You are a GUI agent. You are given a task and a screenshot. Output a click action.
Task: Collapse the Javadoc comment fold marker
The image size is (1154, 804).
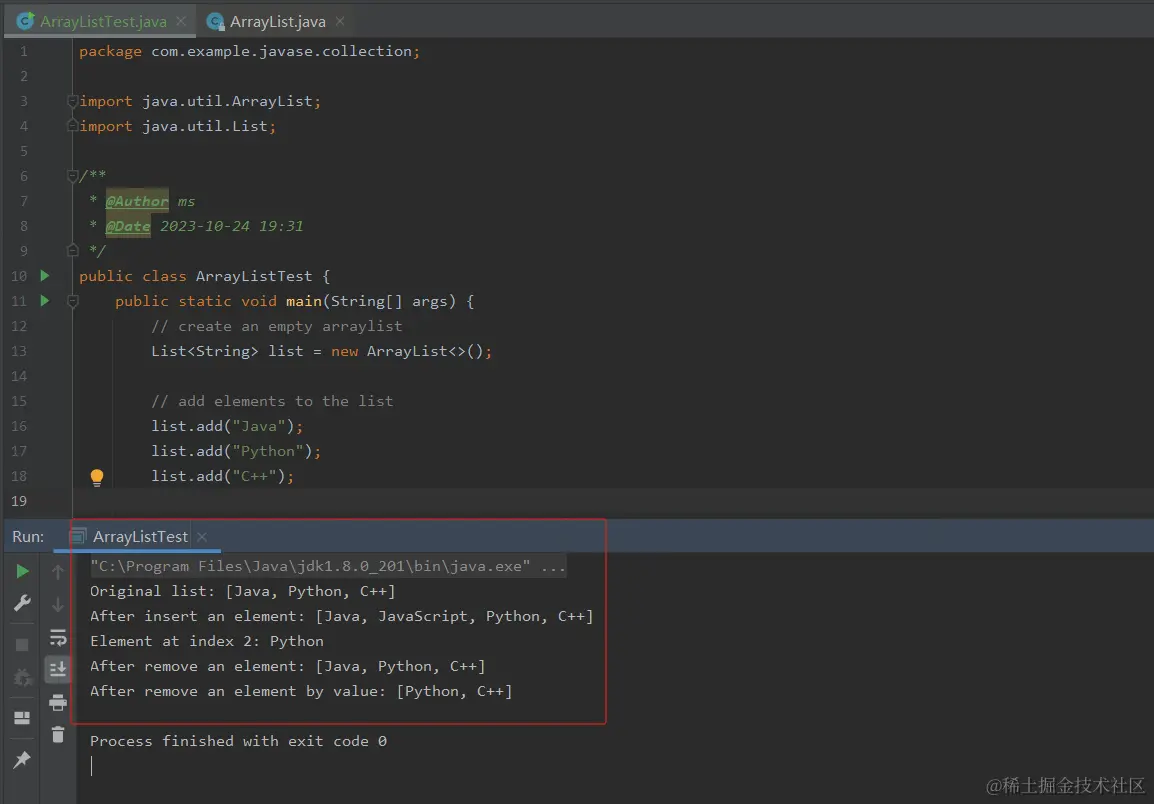(72, 175)
